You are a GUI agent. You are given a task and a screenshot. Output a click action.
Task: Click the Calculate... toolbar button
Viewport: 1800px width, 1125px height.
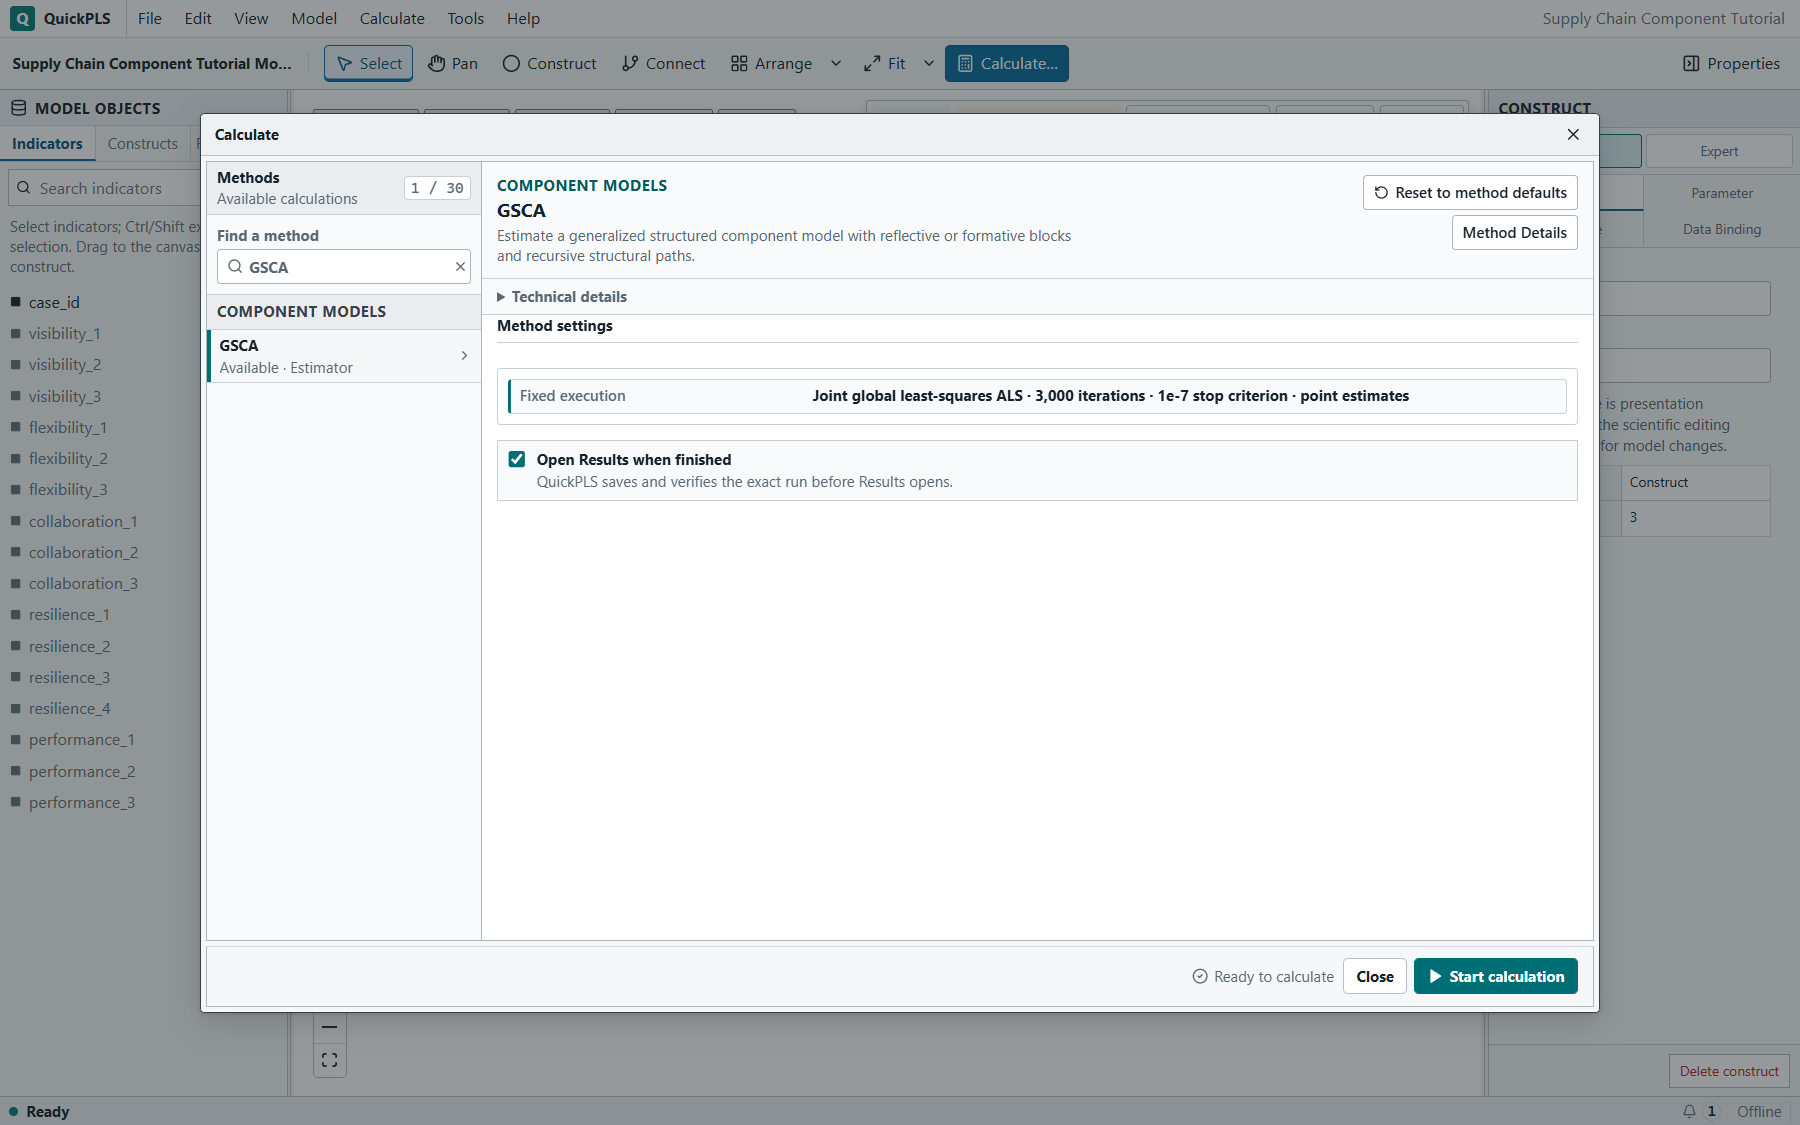click(1007, 63)
